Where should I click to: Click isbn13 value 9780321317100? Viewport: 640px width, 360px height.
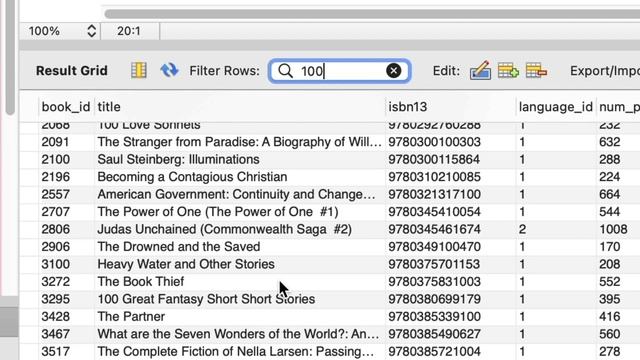[434, 195]
